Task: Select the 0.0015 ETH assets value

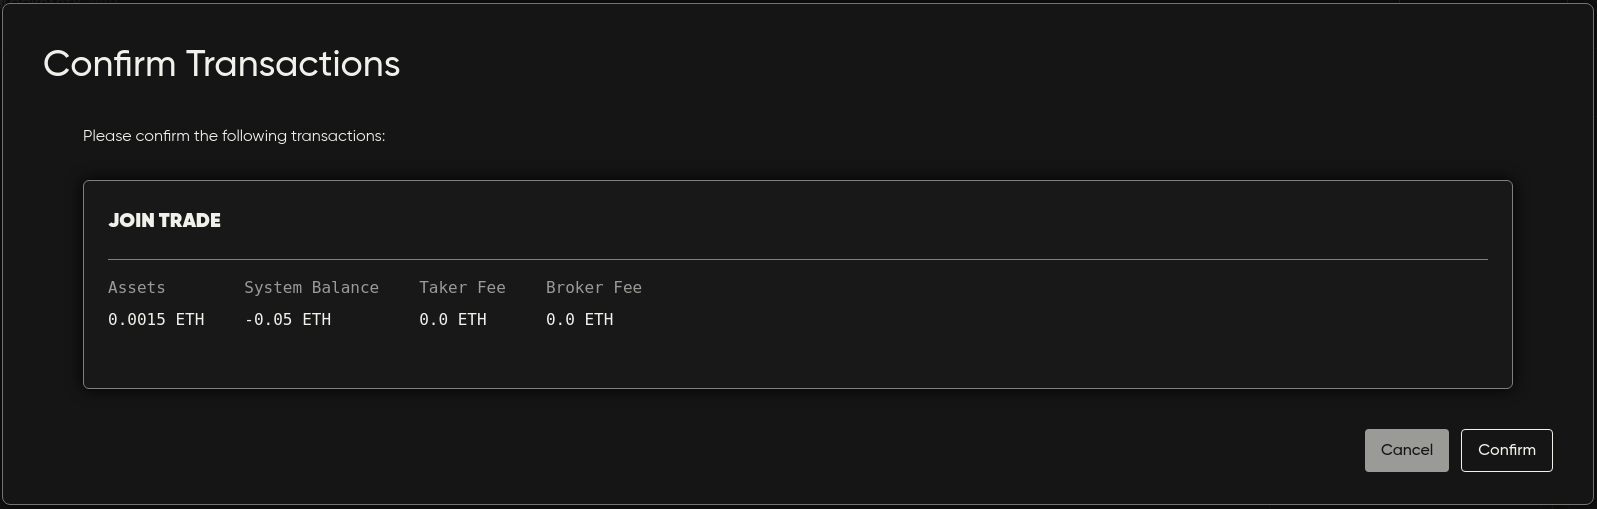Action: (x=156, y=320)
